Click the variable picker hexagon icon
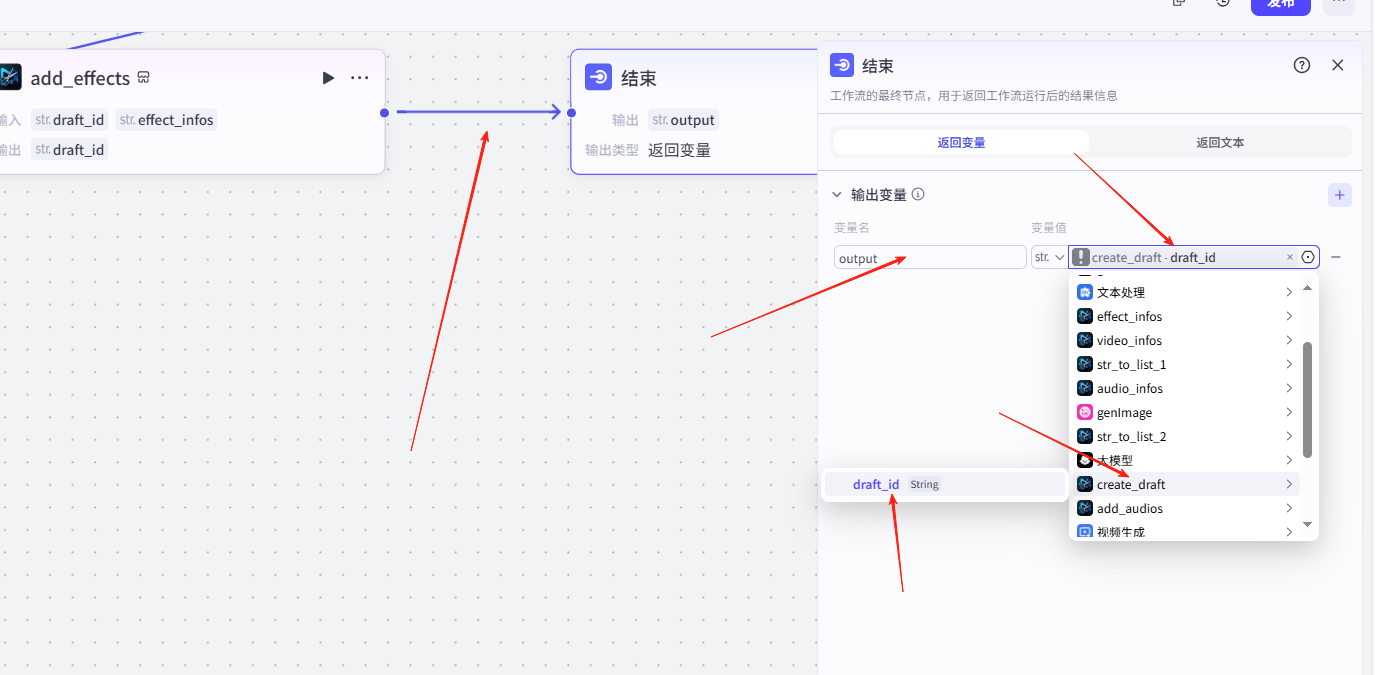This screenshot has width=1375, height=675. click(x=1308, y=257)
